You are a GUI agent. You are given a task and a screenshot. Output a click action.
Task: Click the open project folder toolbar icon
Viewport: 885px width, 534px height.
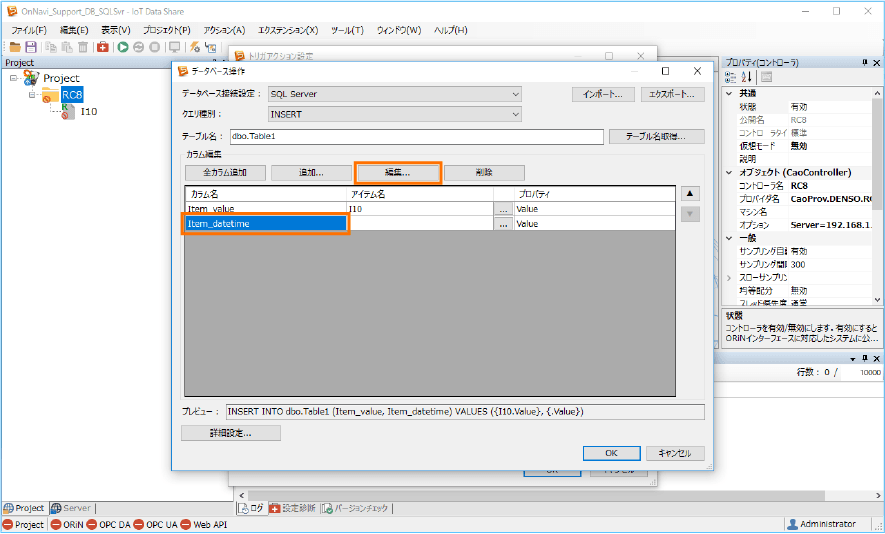15,47
